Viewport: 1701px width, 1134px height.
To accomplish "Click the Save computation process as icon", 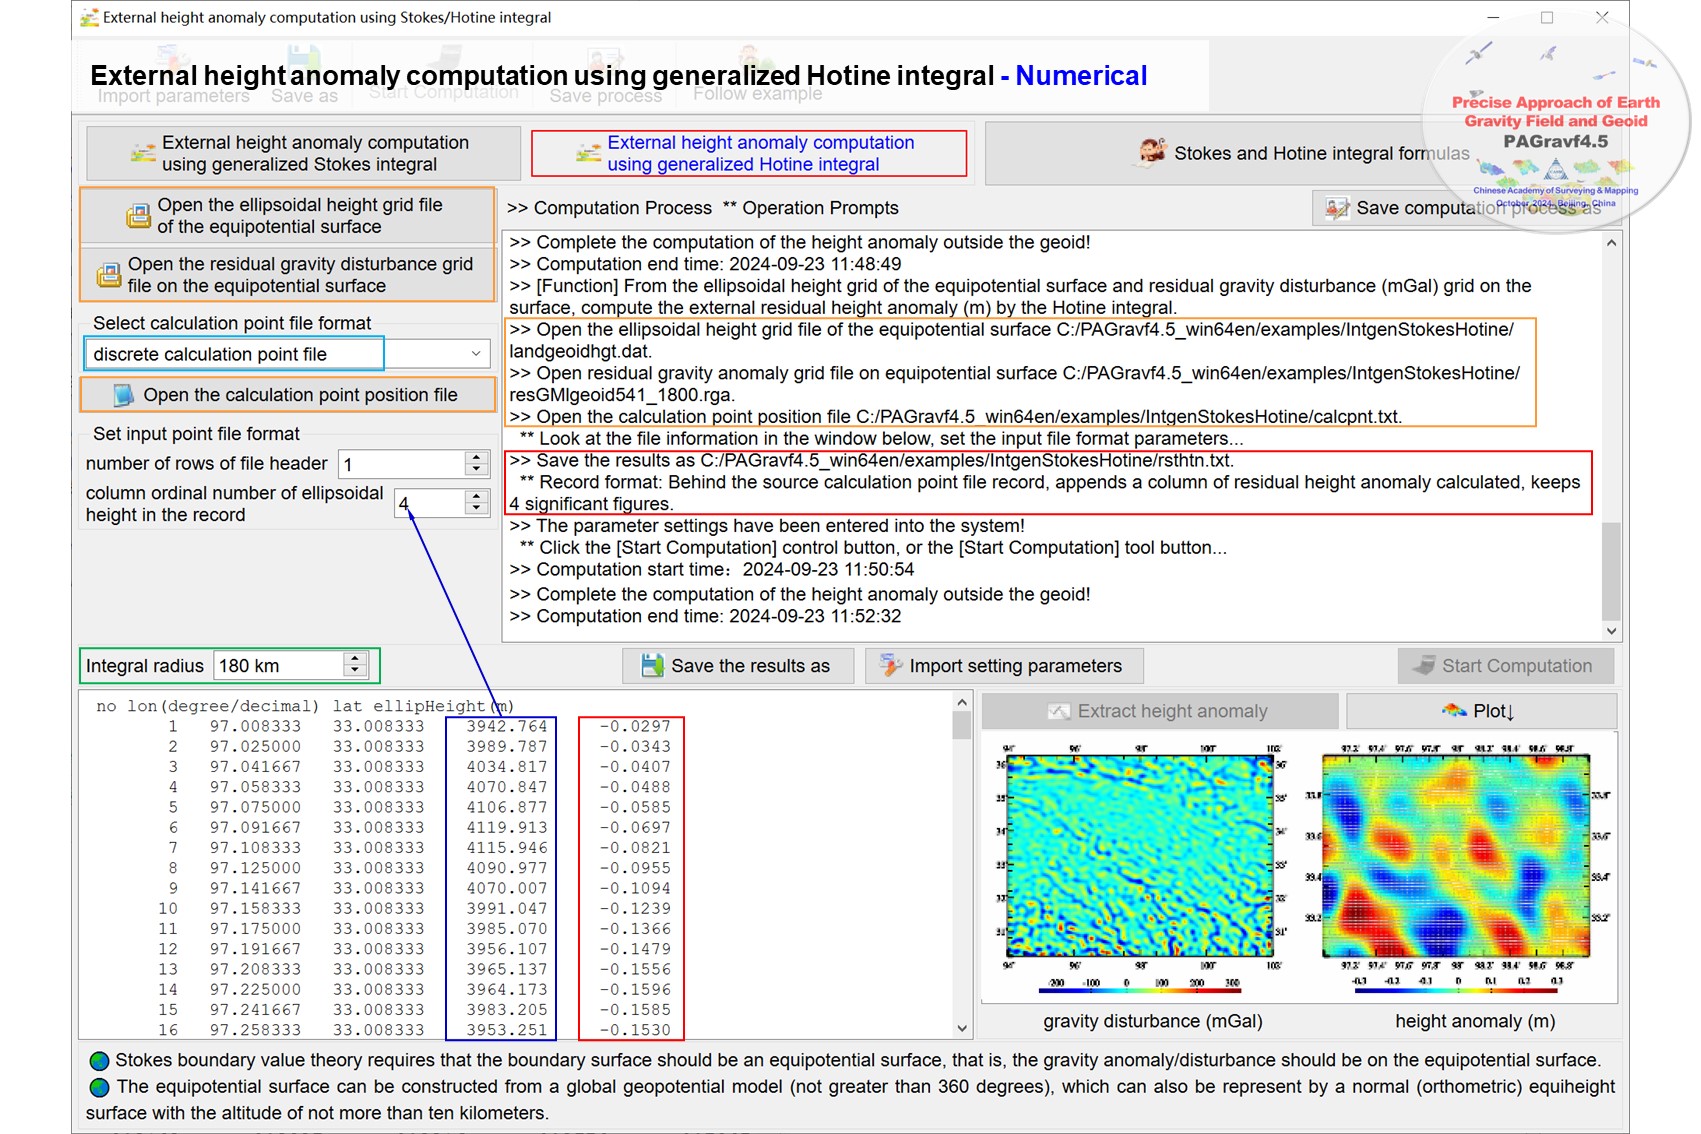I will coord(1337,208).
